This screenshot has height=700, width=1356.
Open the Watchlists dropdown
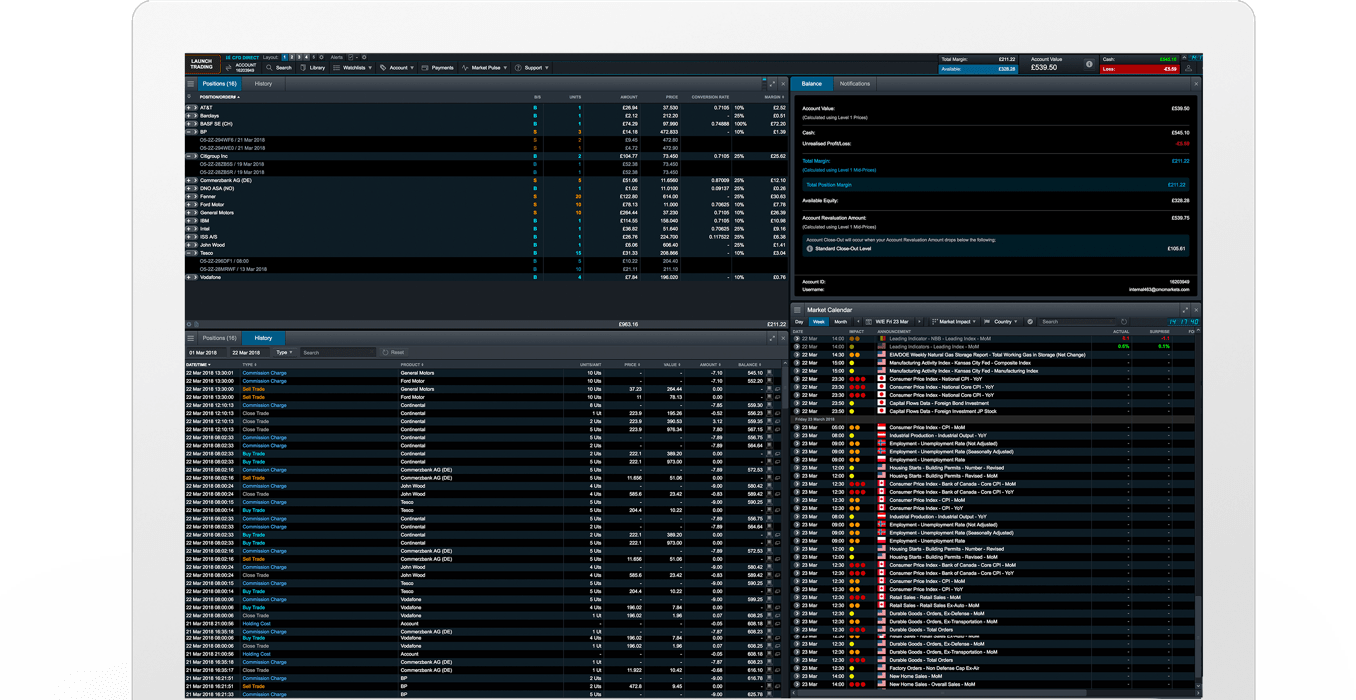(x=354, y=68)
